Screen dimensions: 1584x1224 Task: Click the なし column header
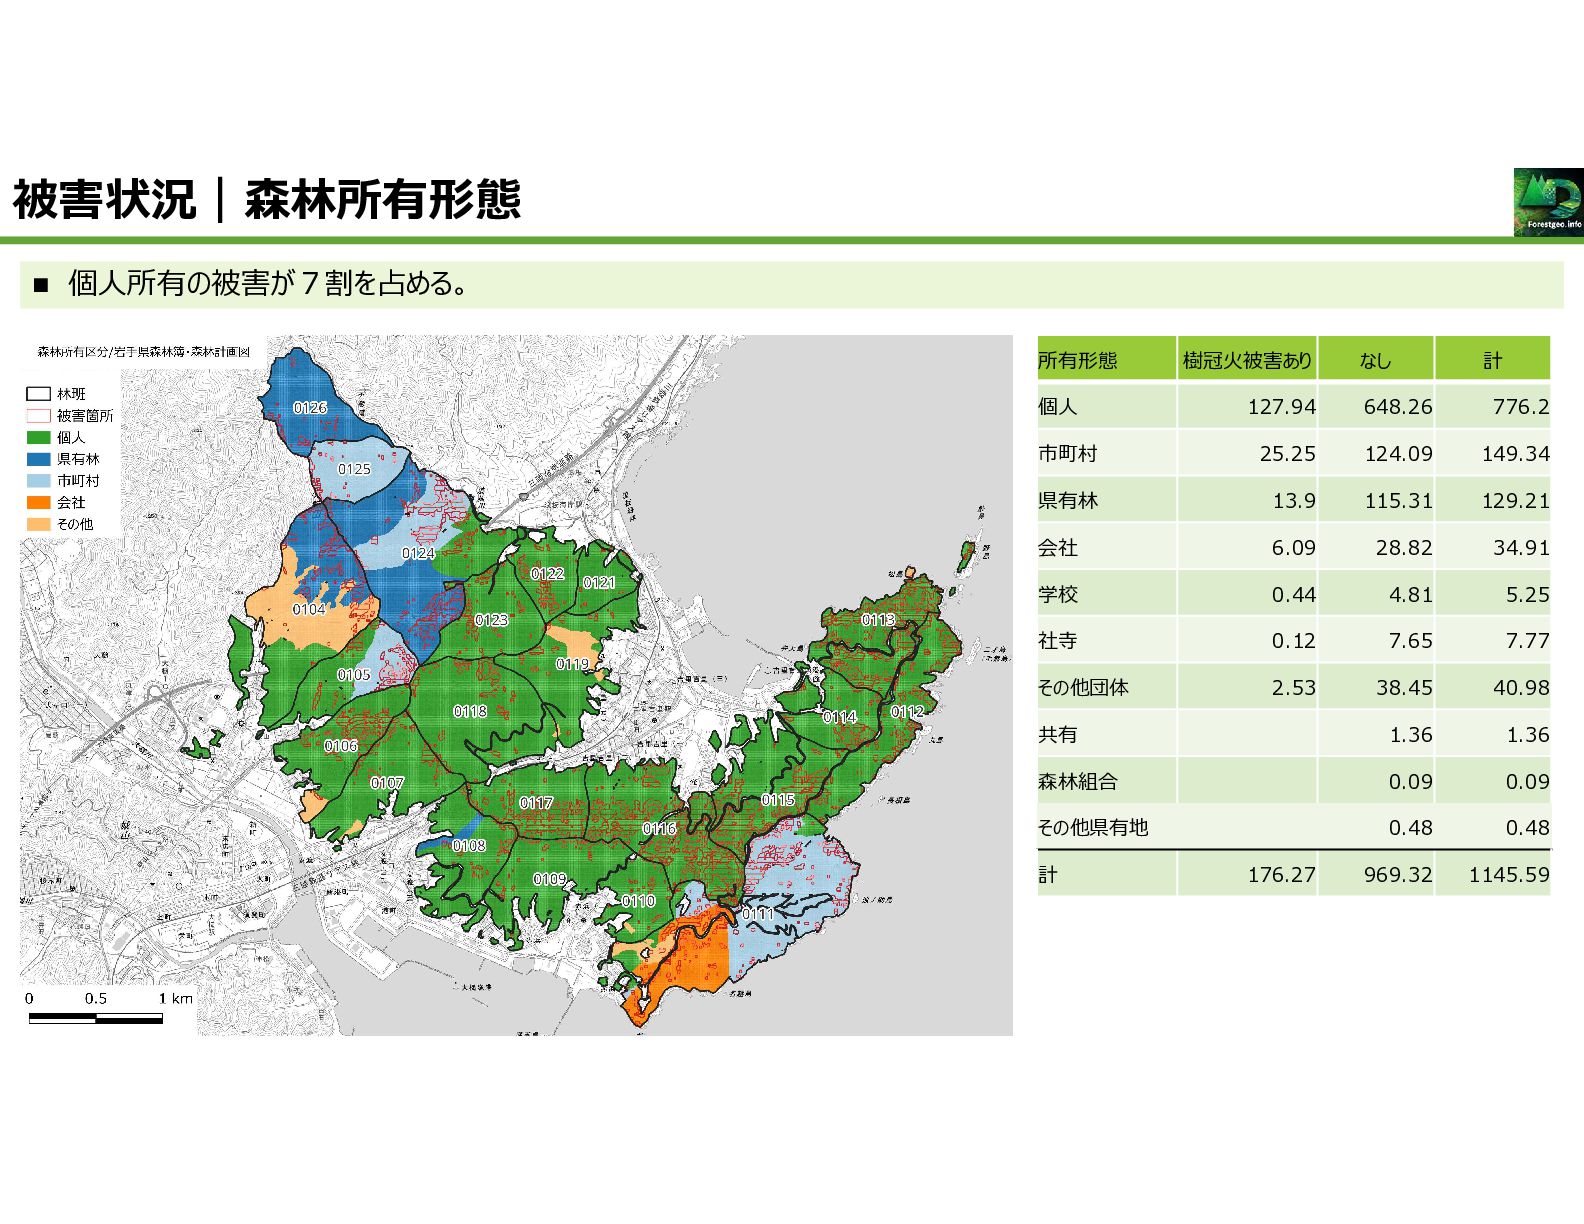pos(1376,358)
